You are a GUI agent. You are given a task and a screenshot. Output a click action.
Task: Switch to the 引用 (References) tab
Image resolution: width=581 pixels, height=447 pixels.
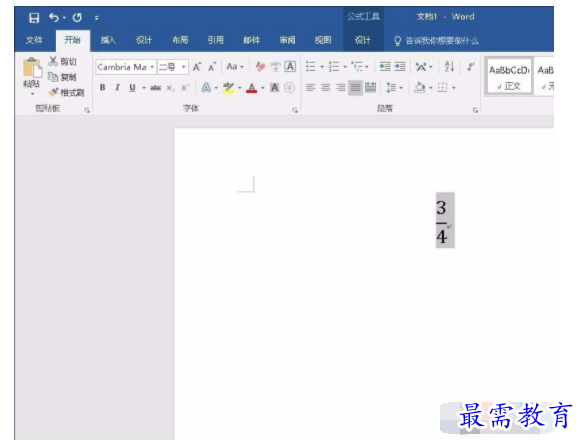[215, 40]
